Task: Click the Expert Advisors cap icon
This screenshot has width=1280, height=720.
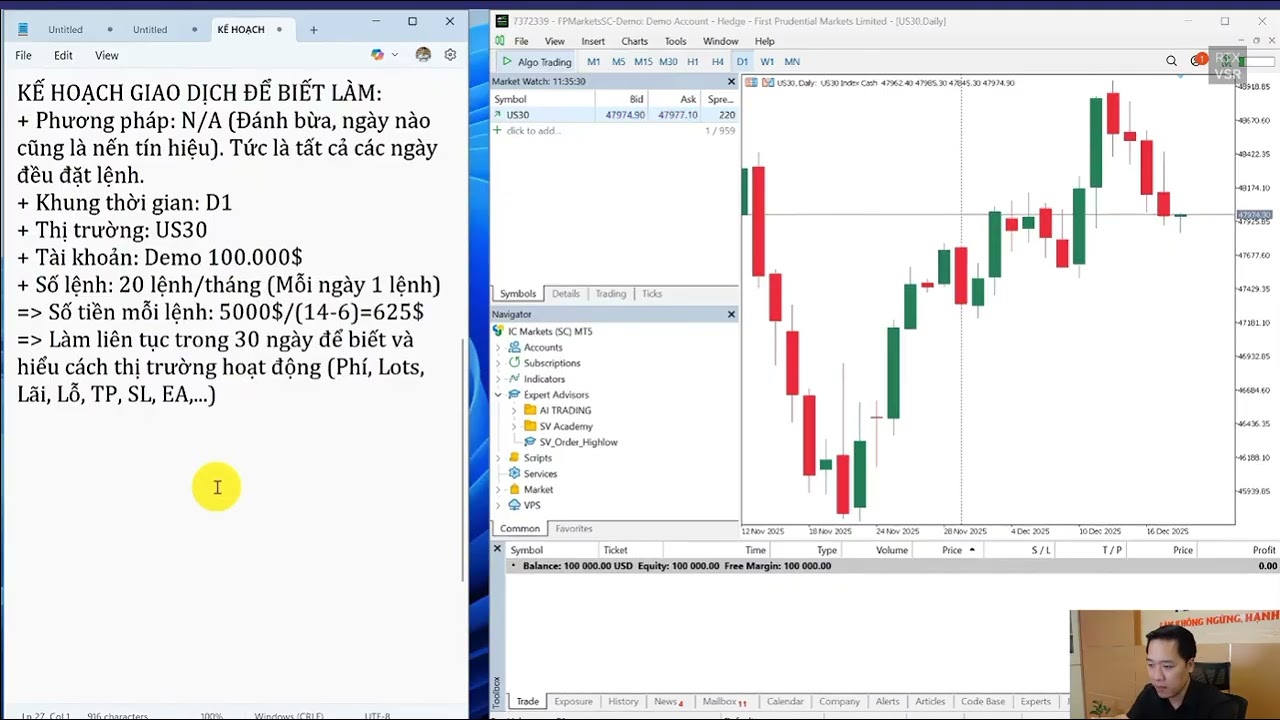Action: [x=514, y=395]
